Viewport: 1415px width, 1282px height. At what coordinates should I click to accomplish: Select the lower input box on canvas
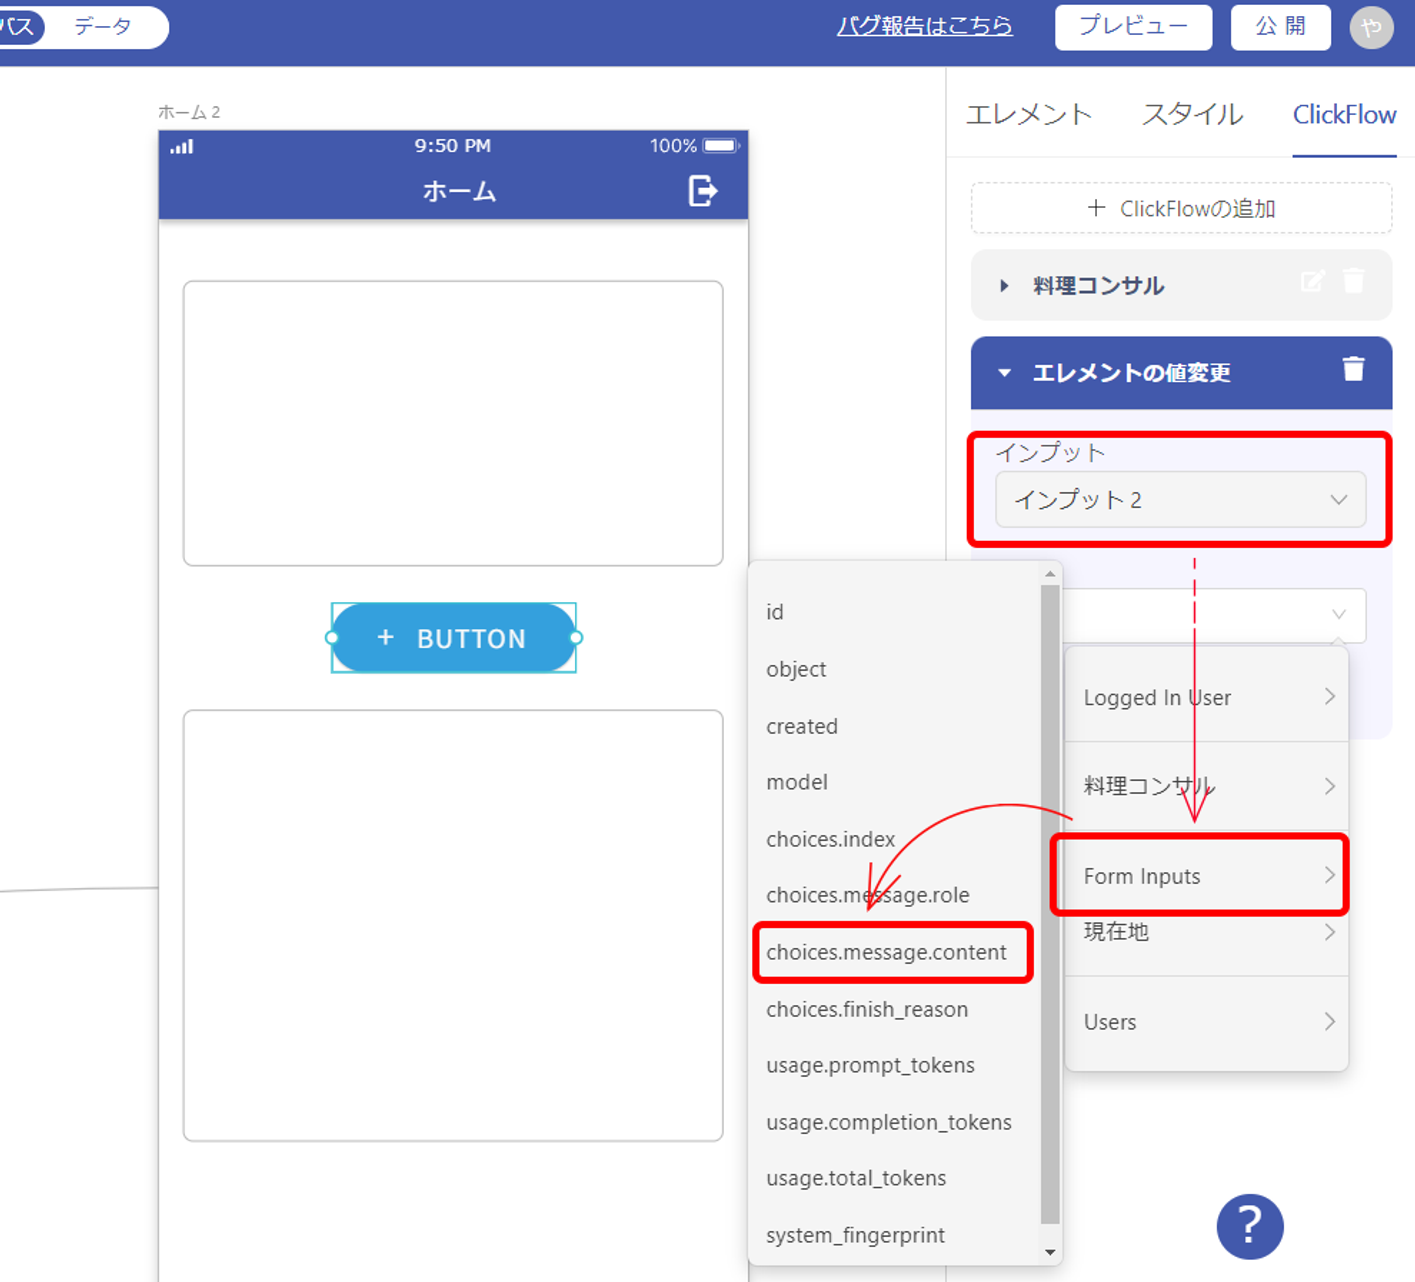pyautogui.click(x=453, y=925)
